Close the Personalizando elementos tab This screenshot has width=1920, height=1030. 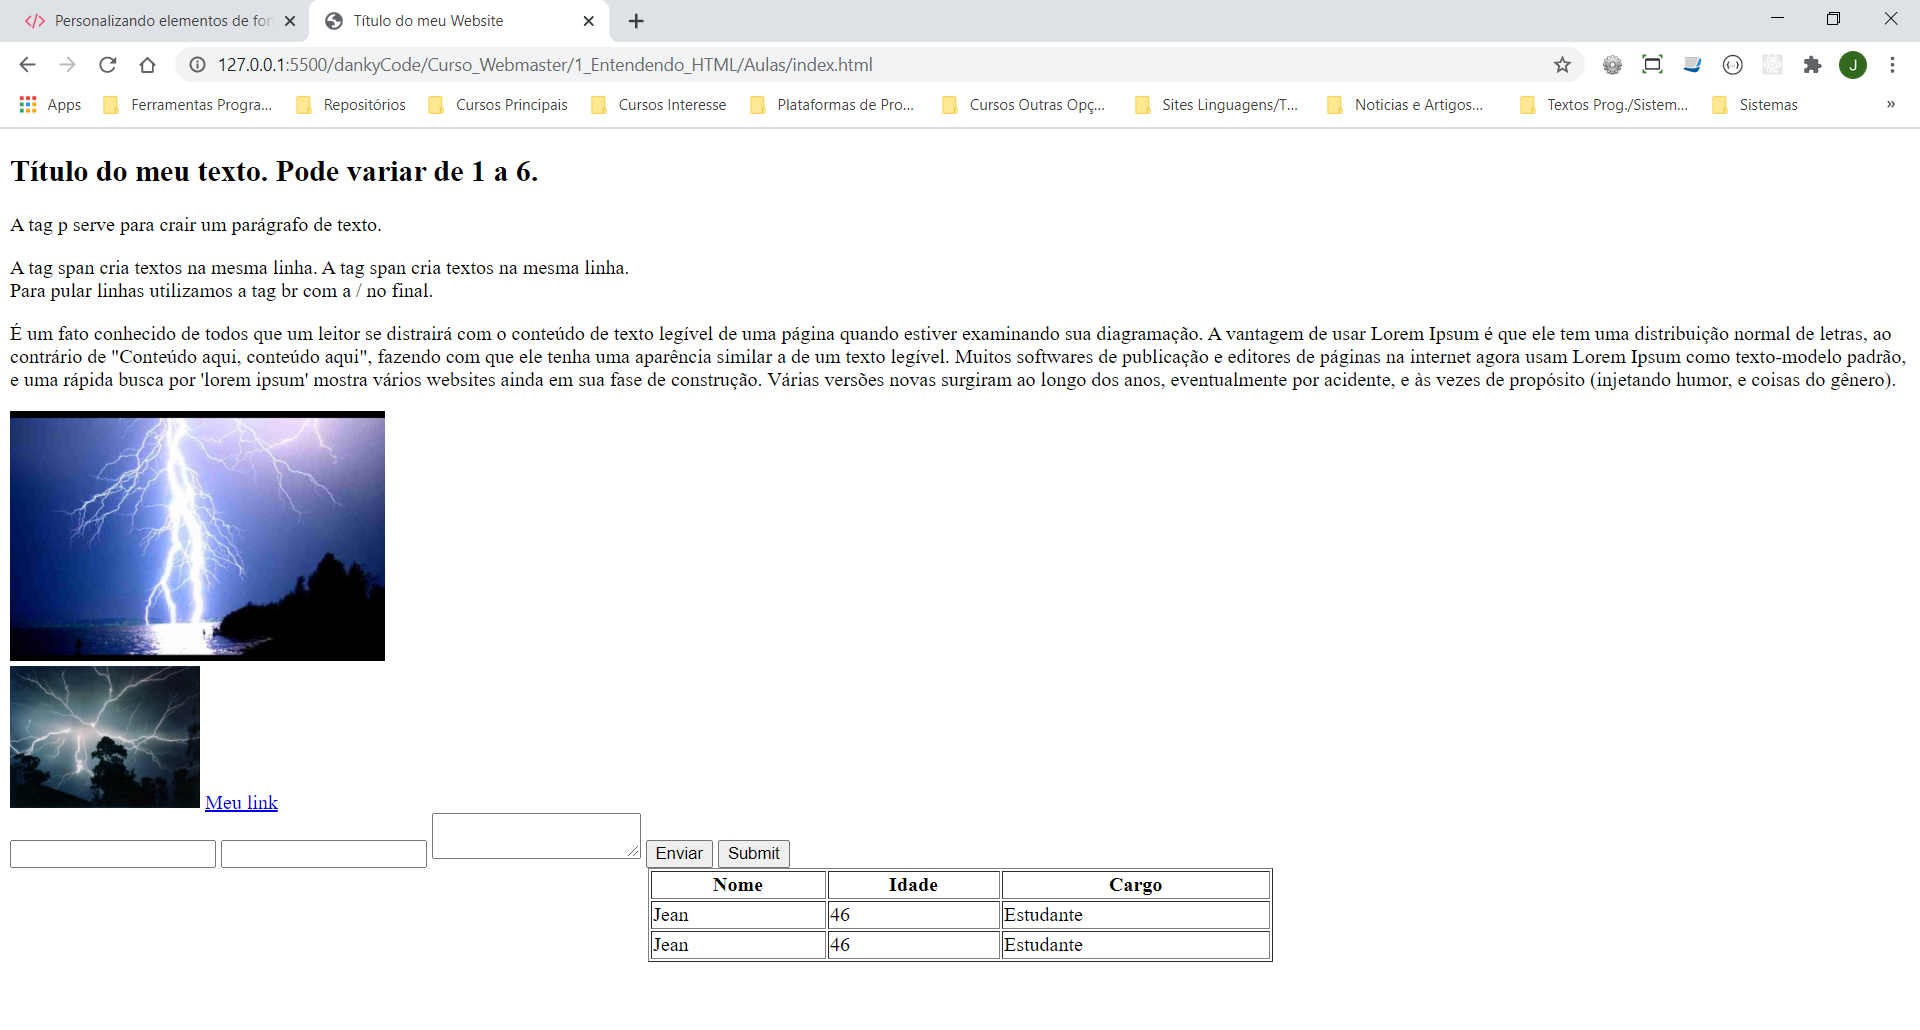click(x=290, y=21)
